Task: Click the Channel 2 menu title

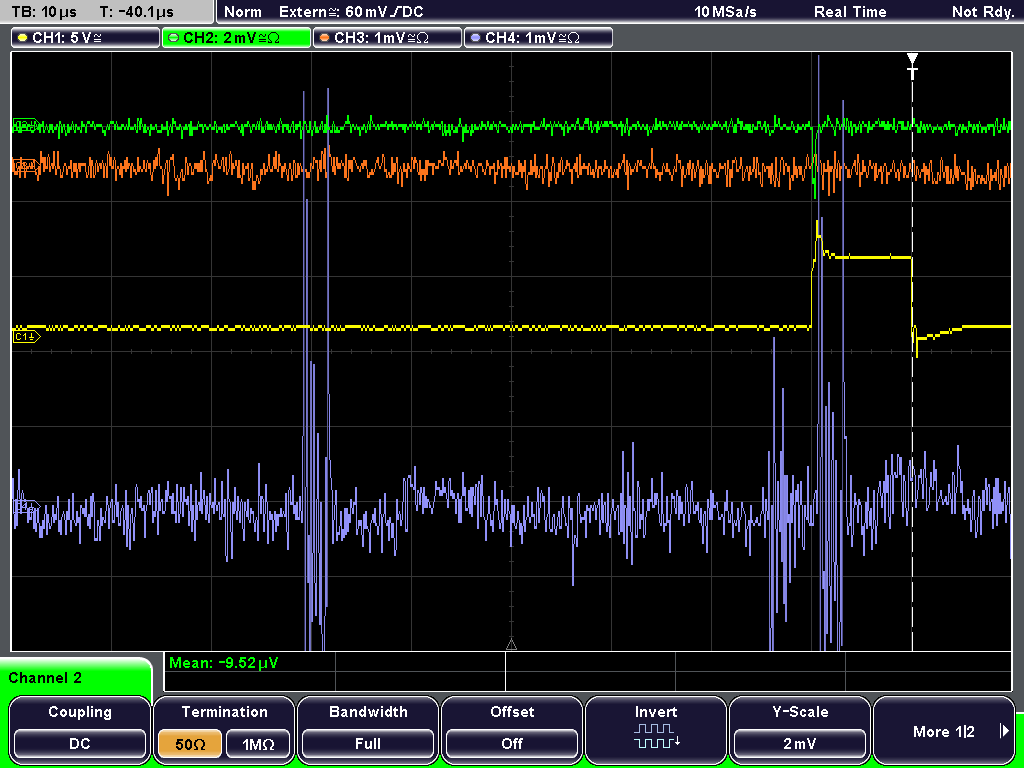Action: coord(45,678)
